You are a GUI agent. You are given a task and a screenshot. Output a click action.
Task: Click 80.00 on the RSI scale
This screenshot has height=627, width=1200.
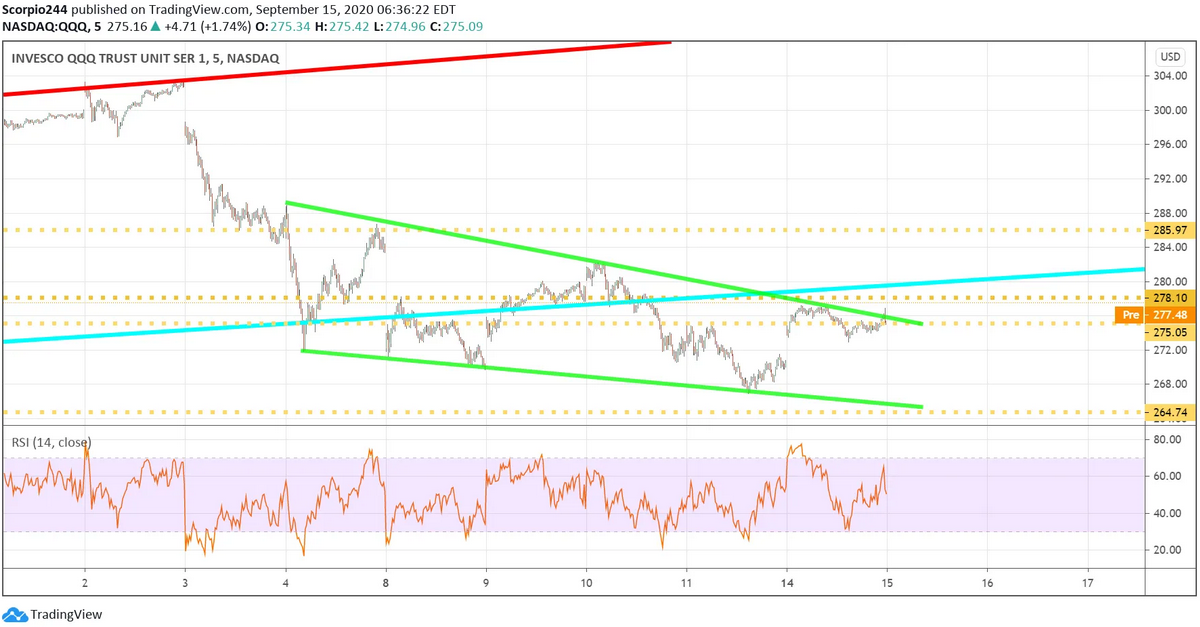coord(1168,439)
